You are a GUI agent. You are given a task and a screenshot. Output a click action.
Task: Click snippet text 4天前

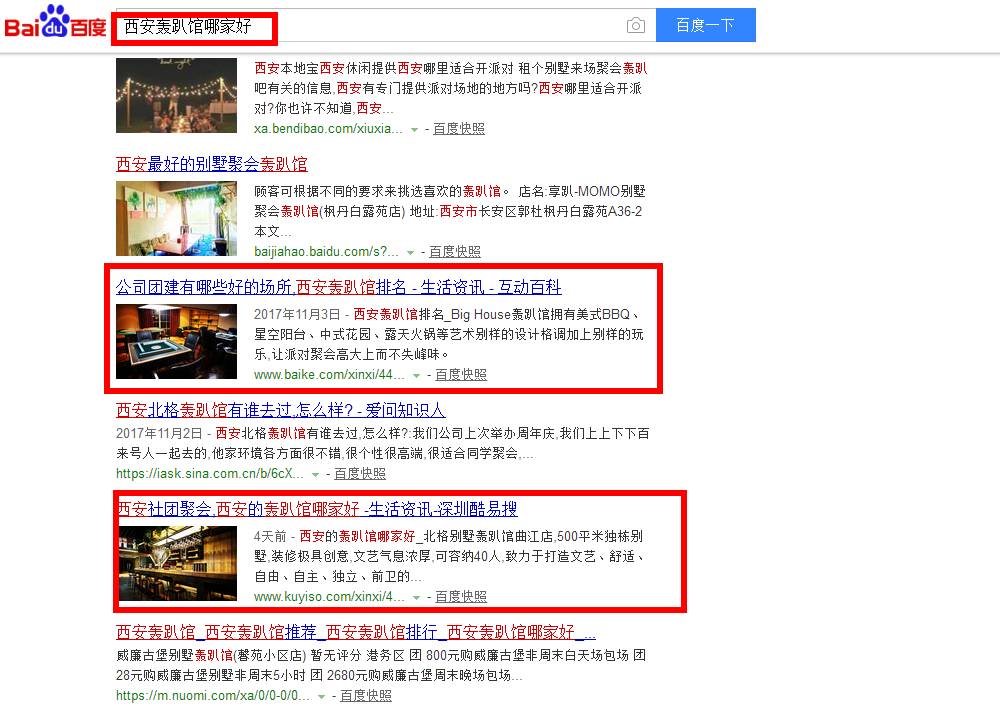click(x=270, y=536)
